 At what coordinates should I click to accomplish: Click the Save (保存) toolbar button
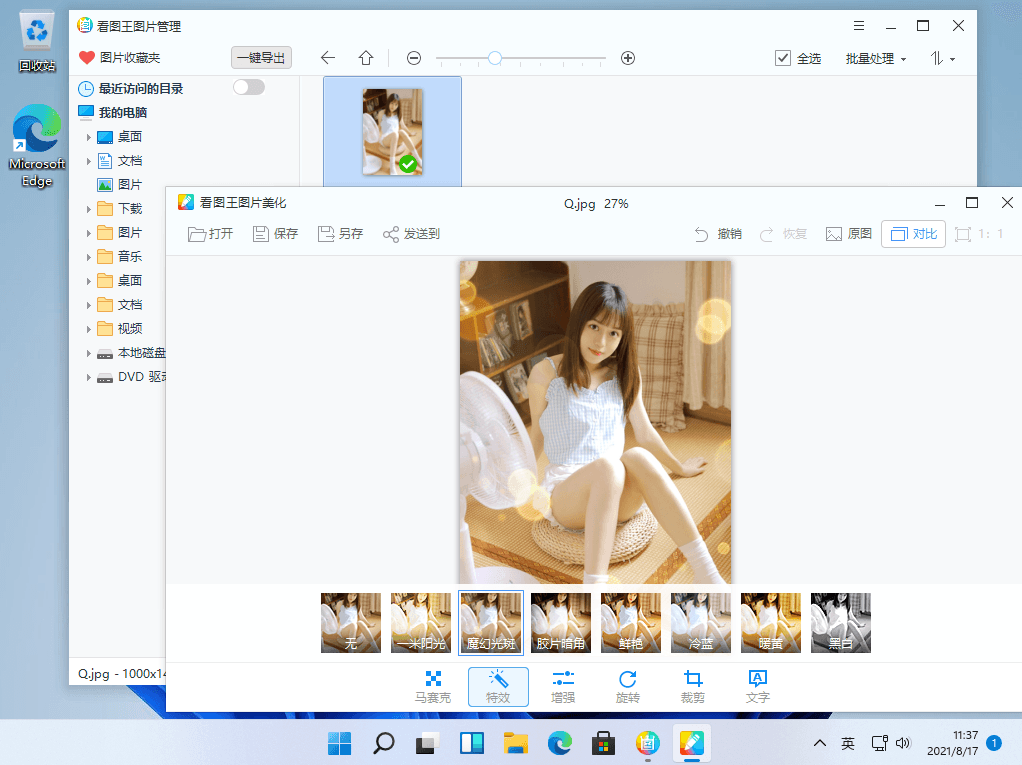275,234
